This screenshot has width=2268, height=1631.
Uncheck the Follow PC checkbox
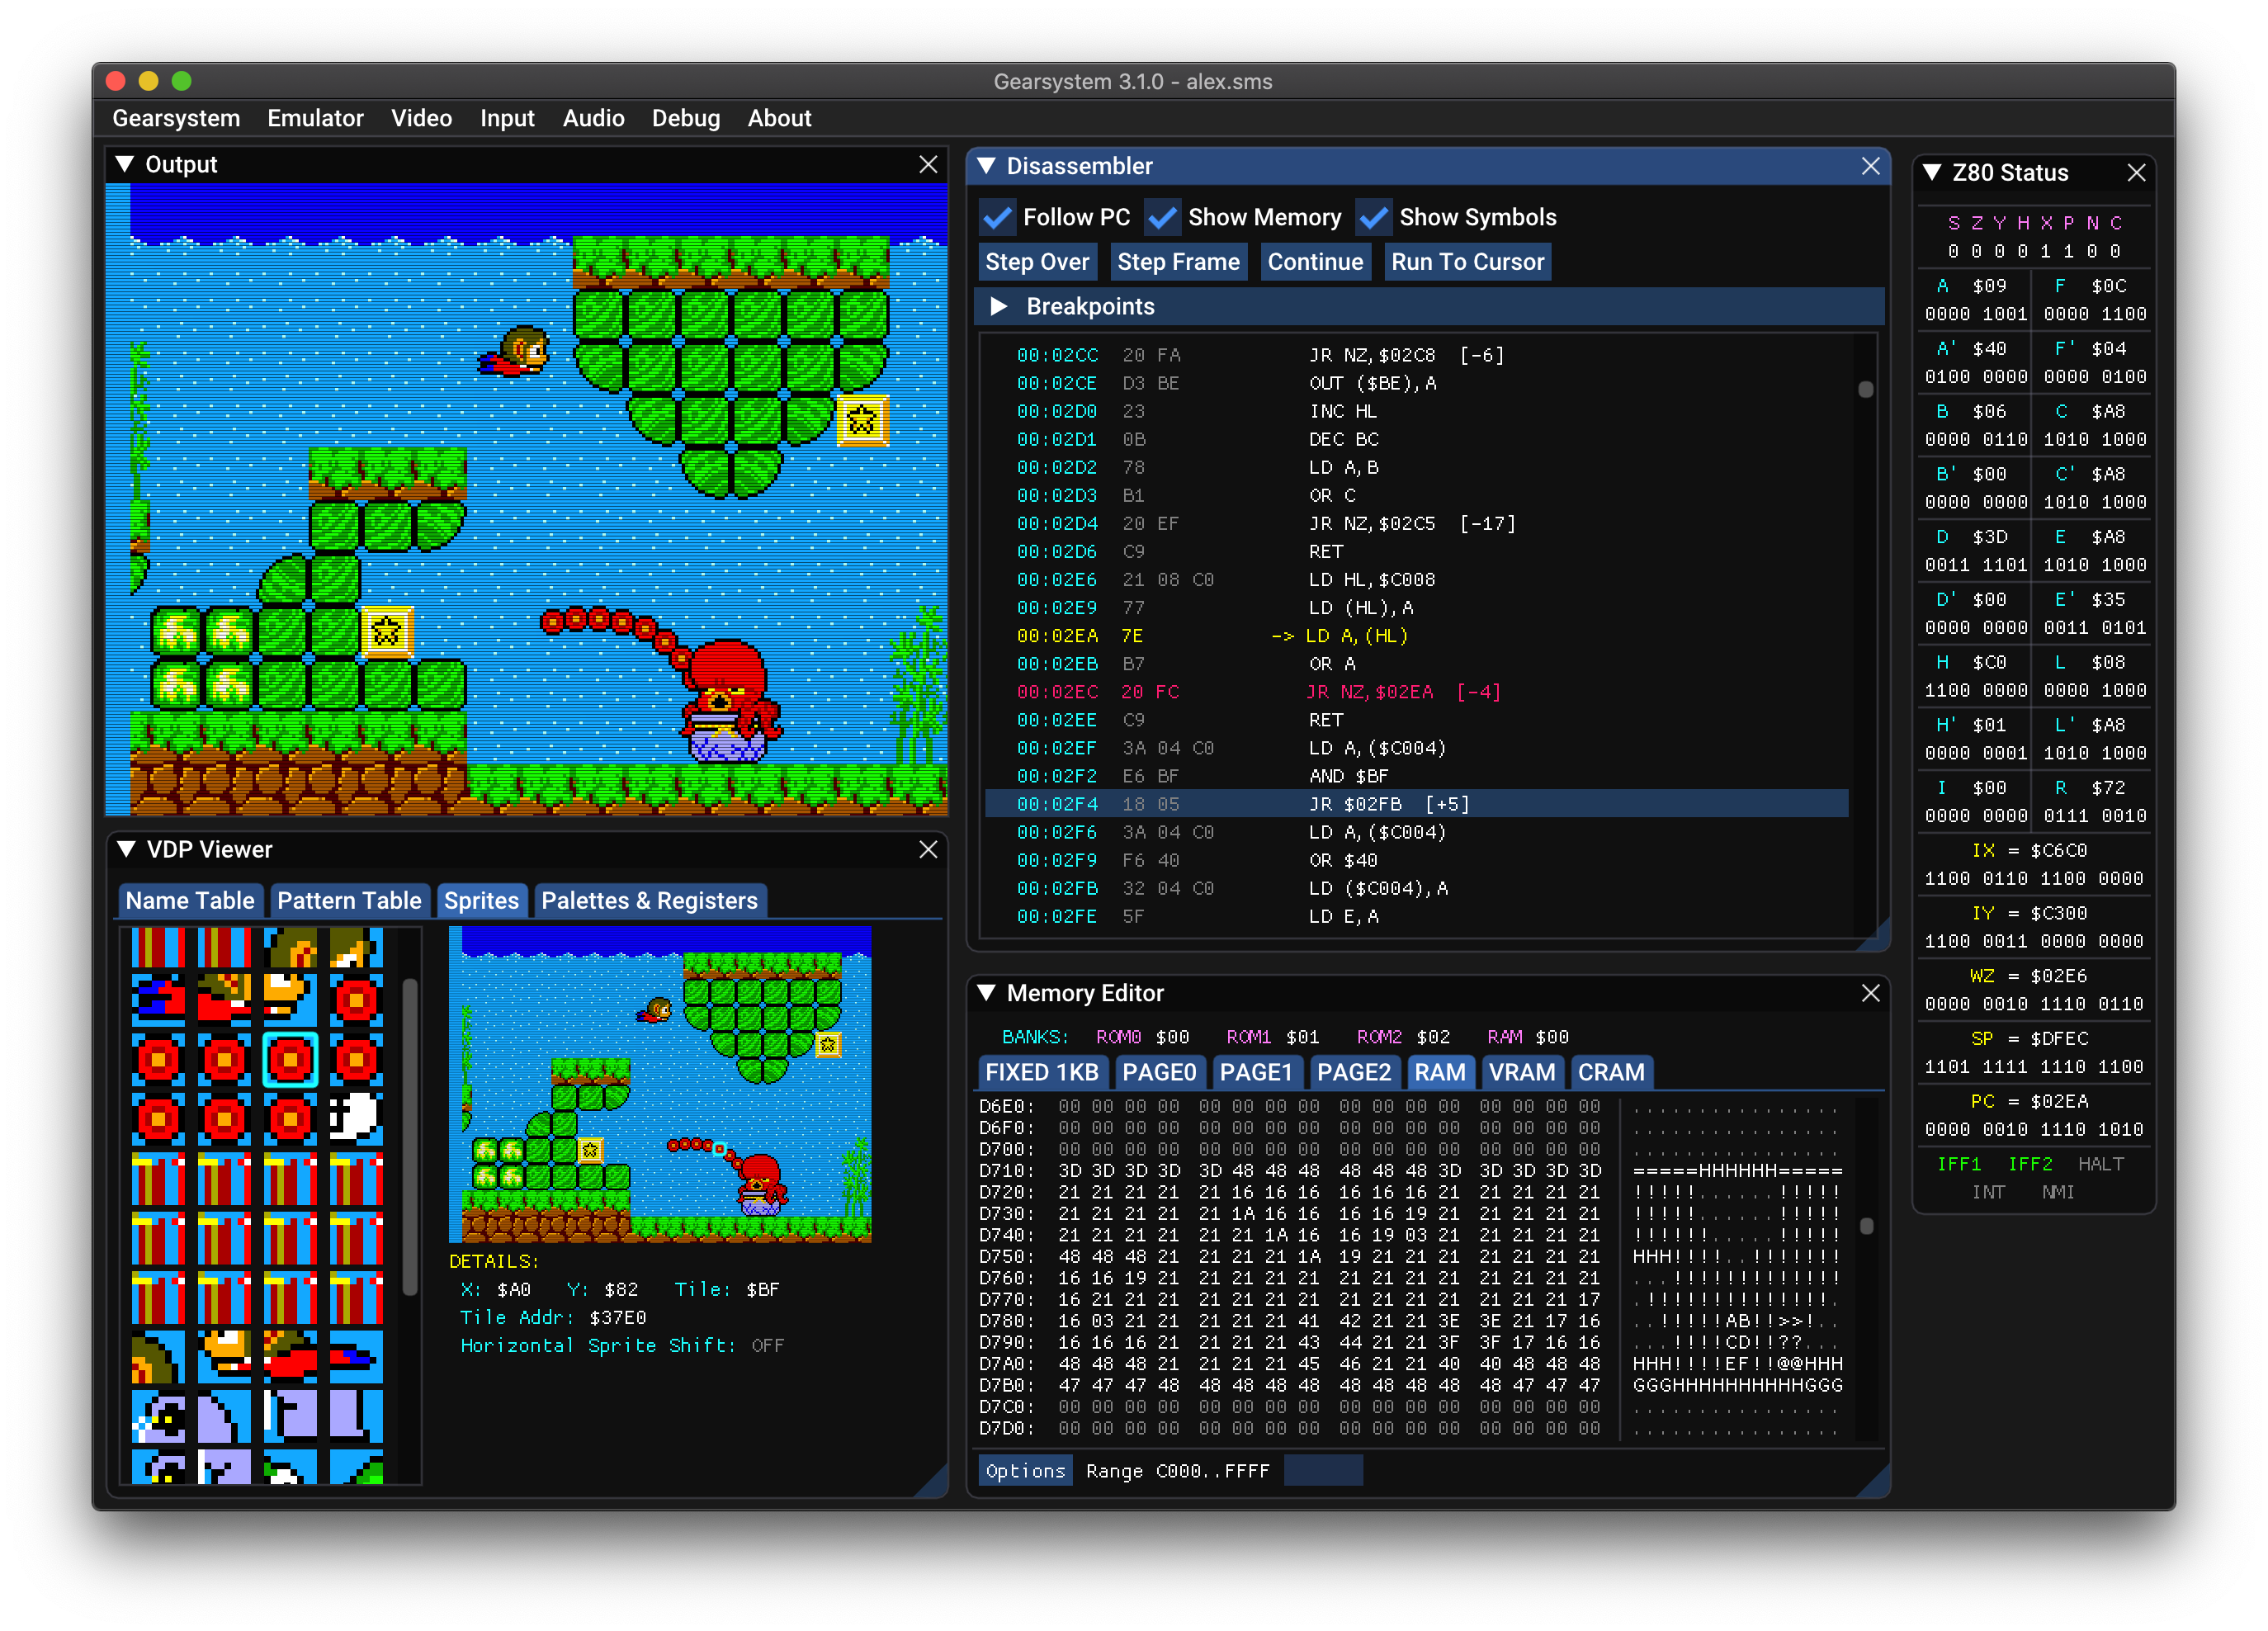[x=998, y=217]
